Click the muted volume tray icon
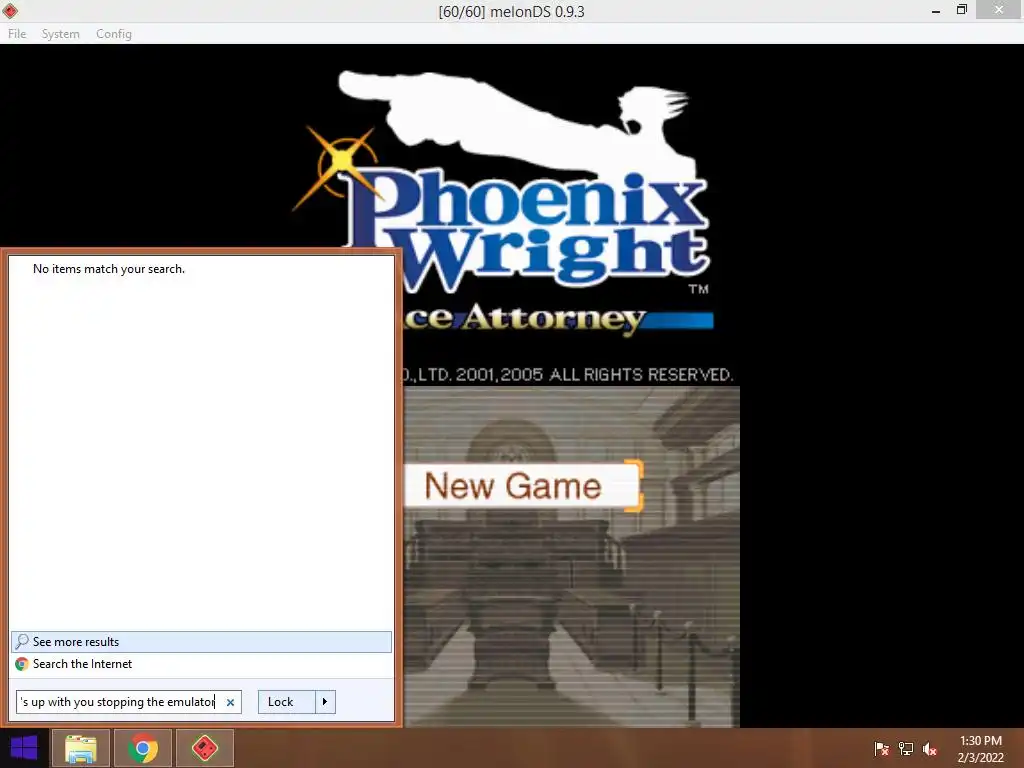1024x768 pixels. coord(930,749)
